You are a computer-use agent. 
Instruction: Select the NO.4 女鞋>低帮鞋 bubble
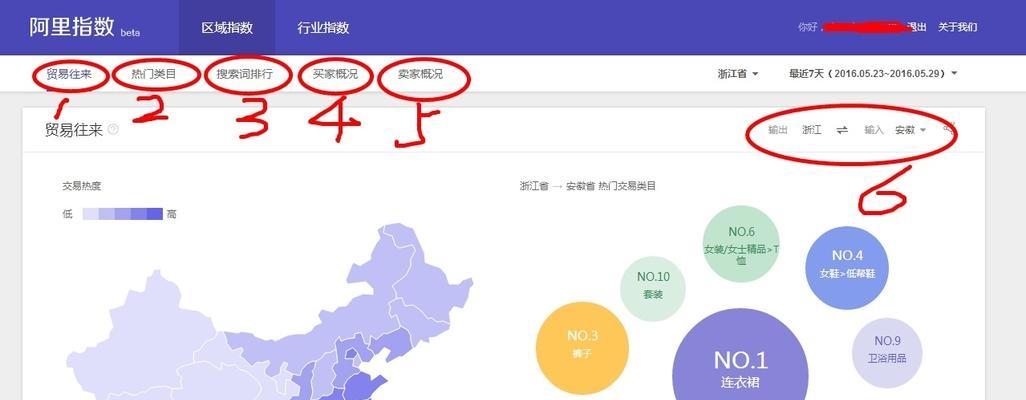click(847, 267)
